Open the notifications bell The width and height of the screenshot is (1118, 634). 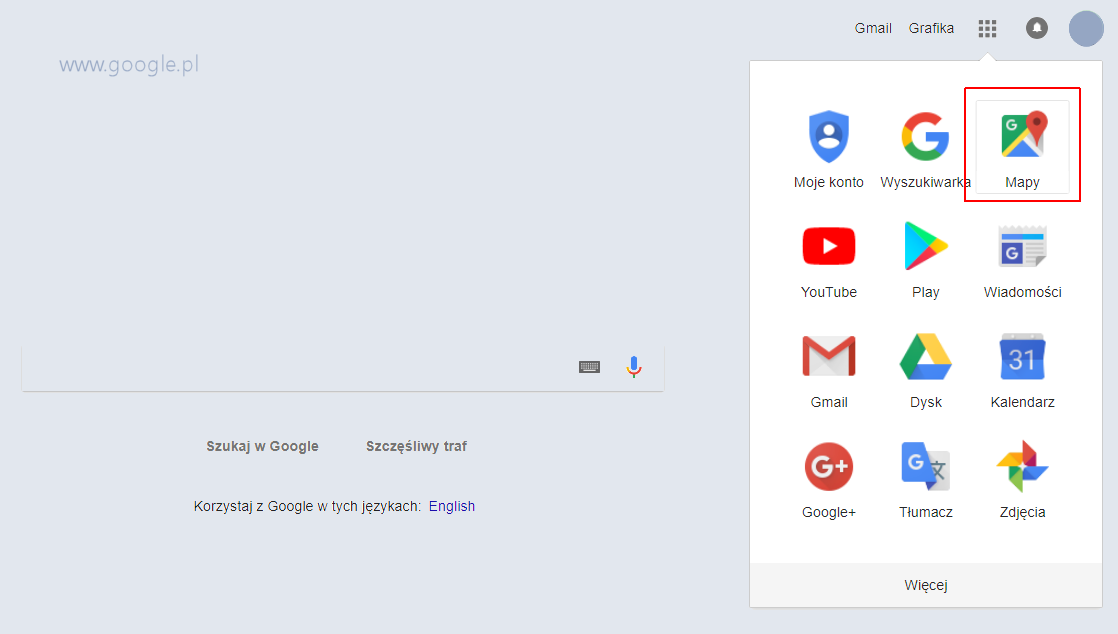click(x=1037, y=29)
